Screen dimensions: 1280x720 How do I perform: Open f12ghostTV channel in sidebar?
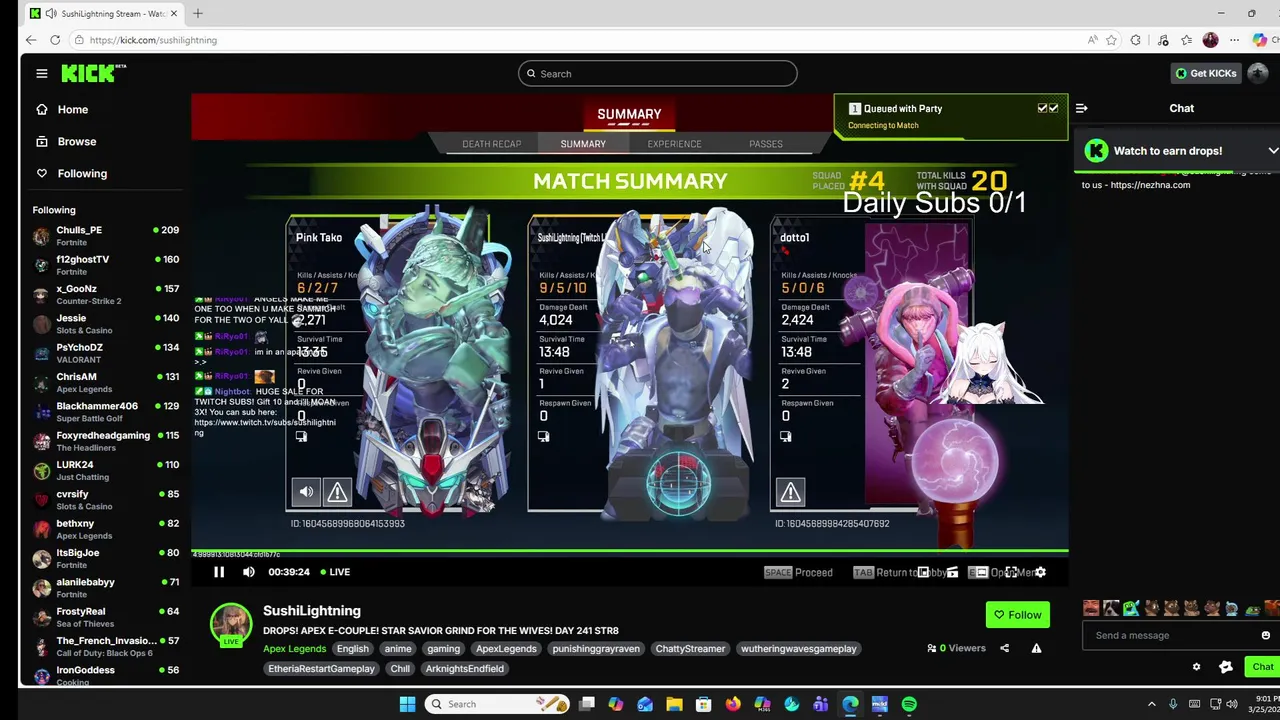point(105,265)
